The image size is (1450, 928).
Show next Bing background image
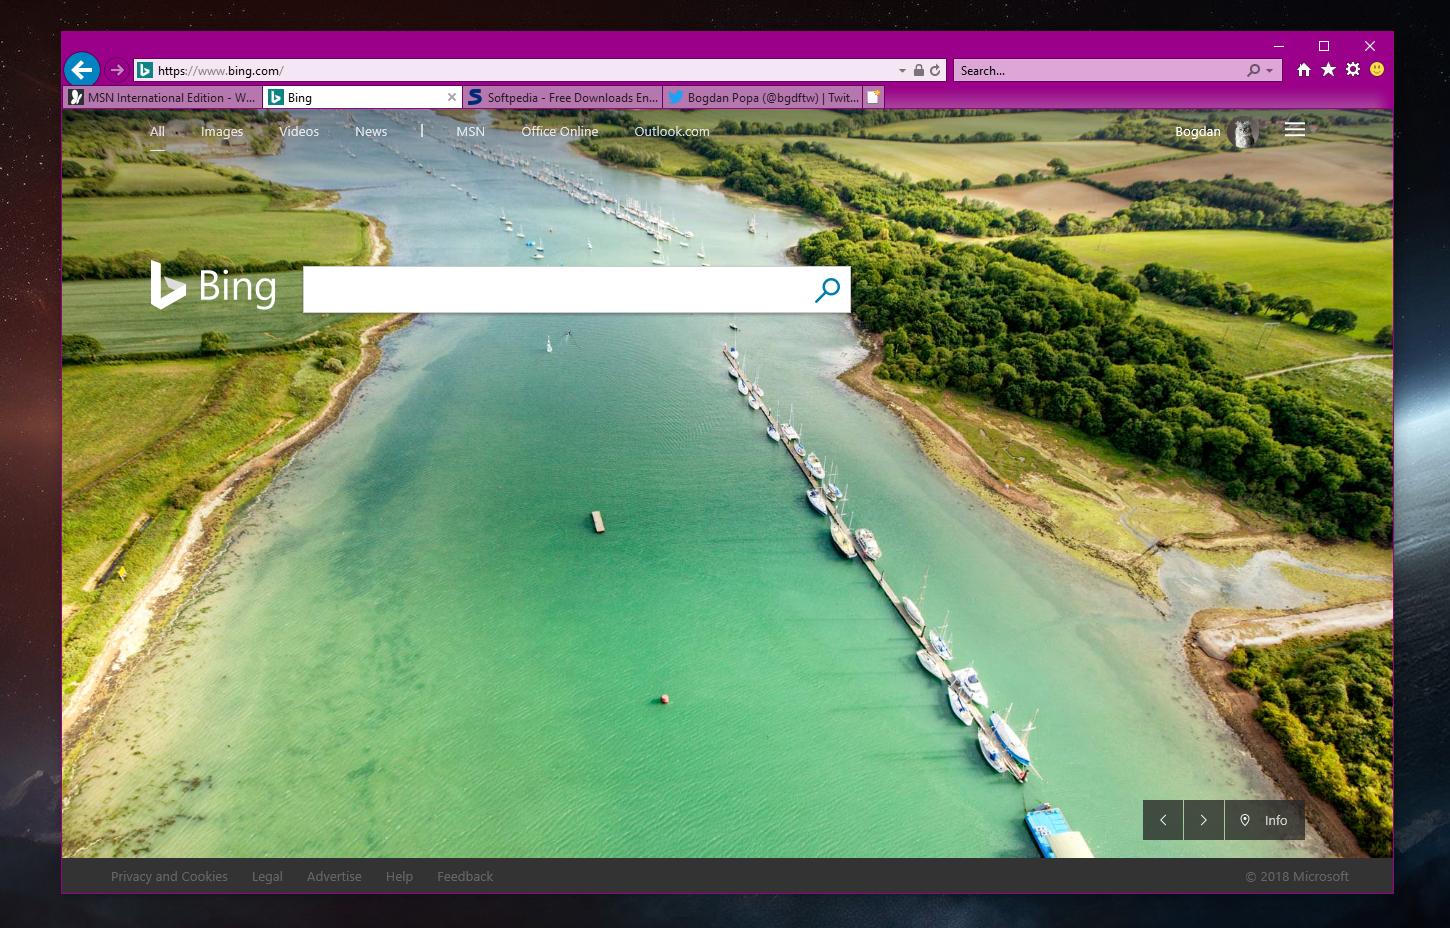1204,820
